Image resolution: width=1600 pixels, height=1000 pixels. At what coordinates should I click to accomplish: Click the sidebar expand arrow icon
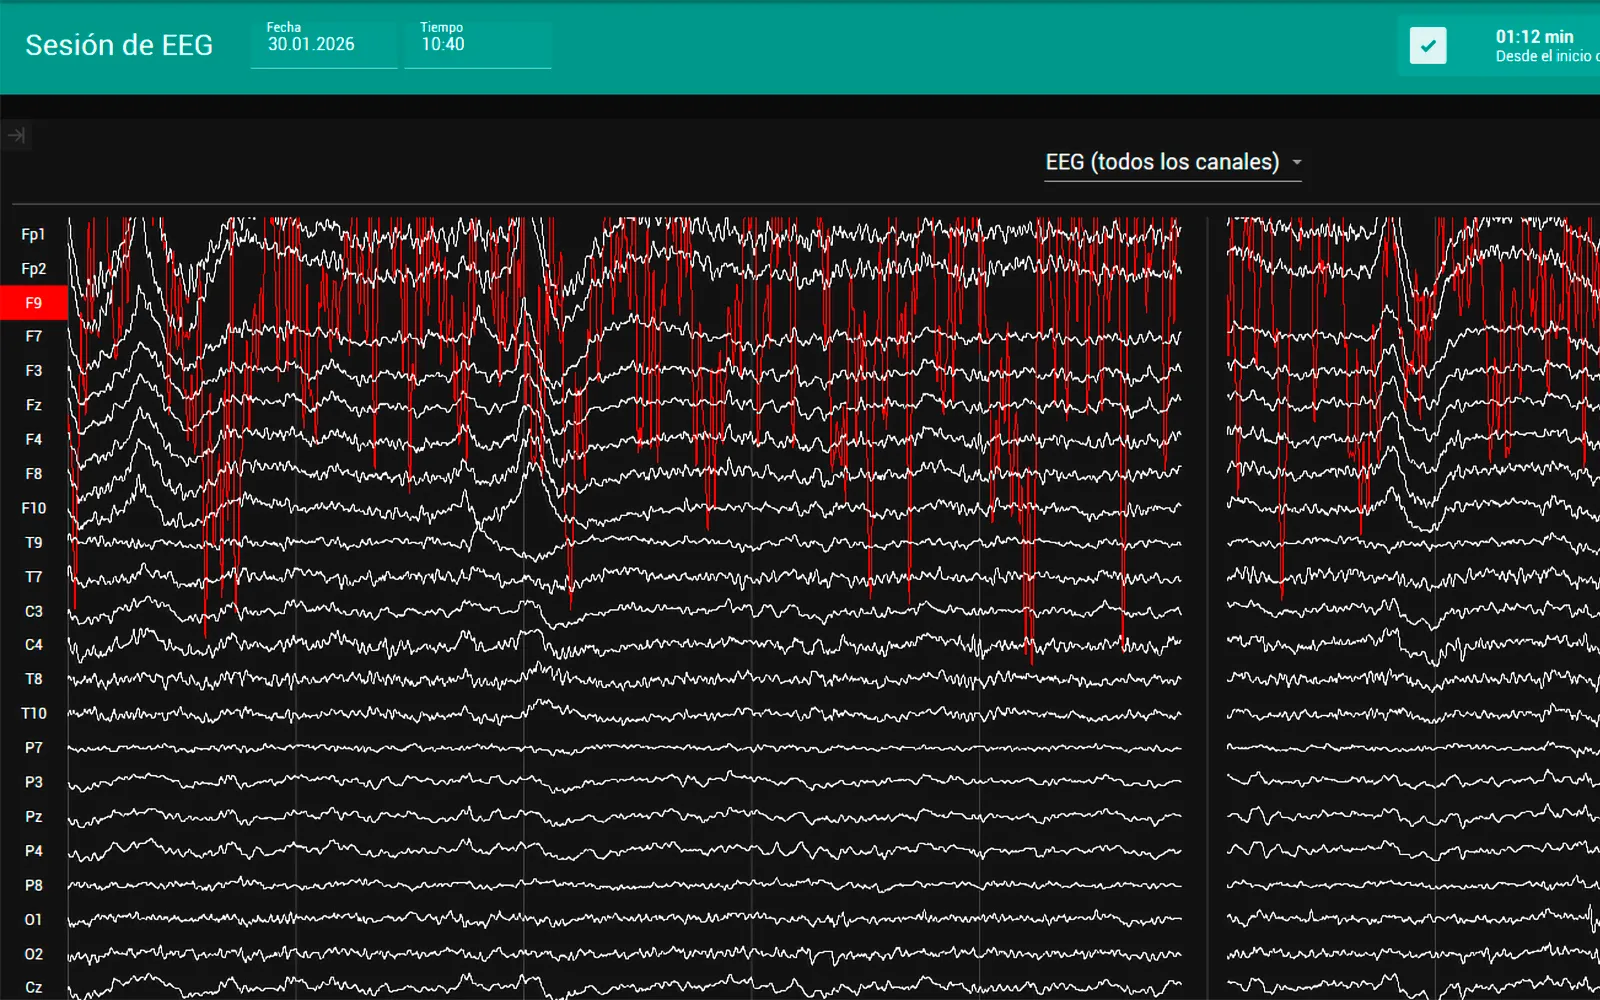tap(16, 135)
